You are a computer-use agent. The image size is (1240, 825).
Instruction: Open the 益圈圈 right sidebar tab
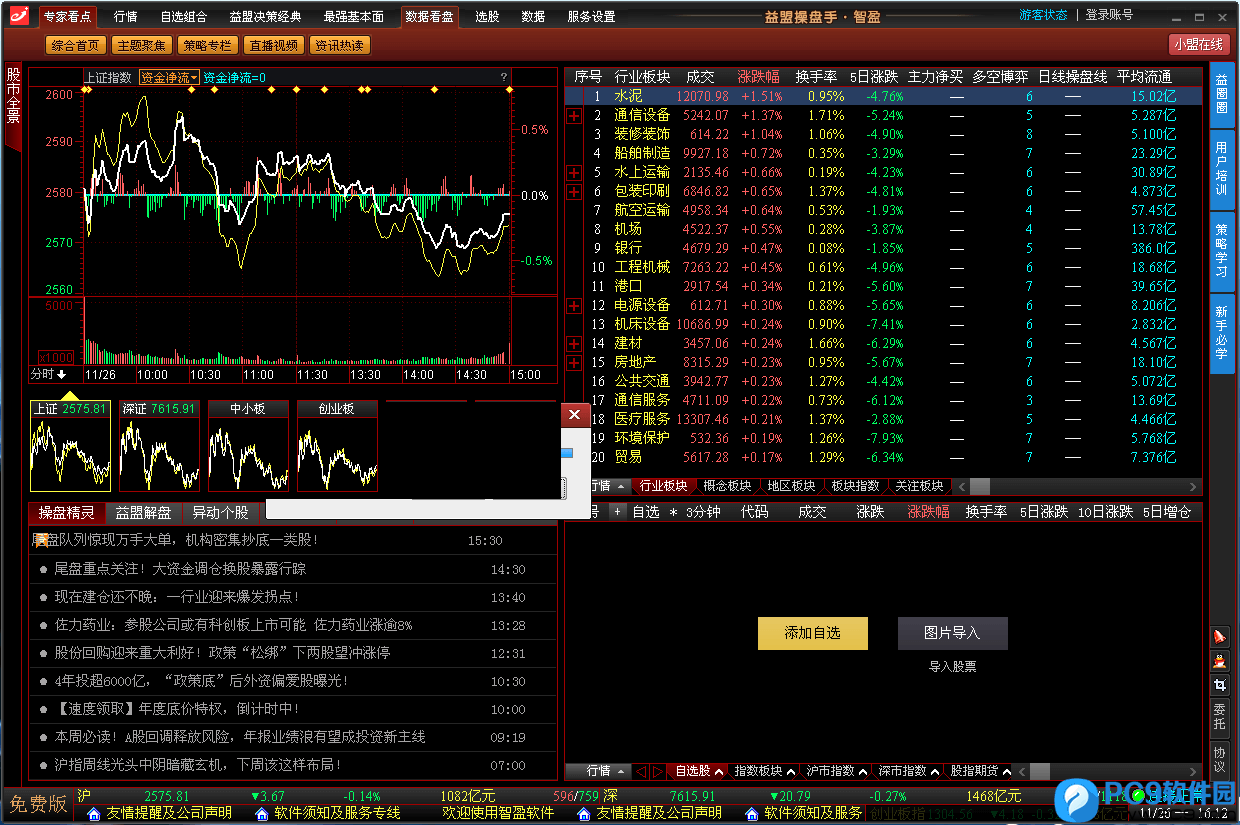tap(1222, 94)
